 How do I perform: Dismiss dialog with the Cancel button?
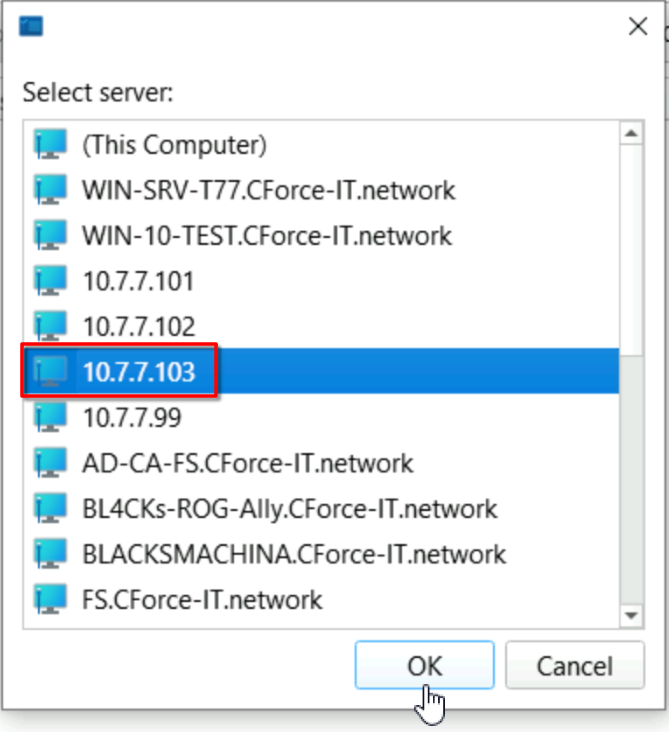pyautogui.click(x=575, y=665)
